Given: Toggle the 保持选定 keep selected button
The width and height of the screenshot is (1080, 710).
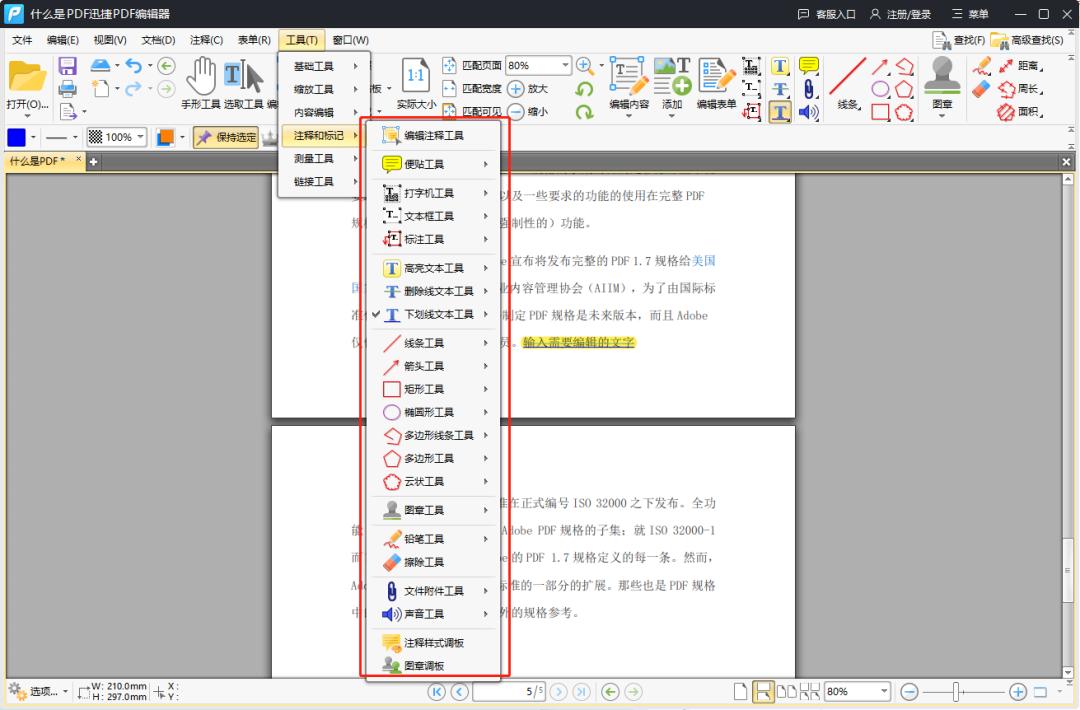Looking at the screenshot, I should 225,137.
